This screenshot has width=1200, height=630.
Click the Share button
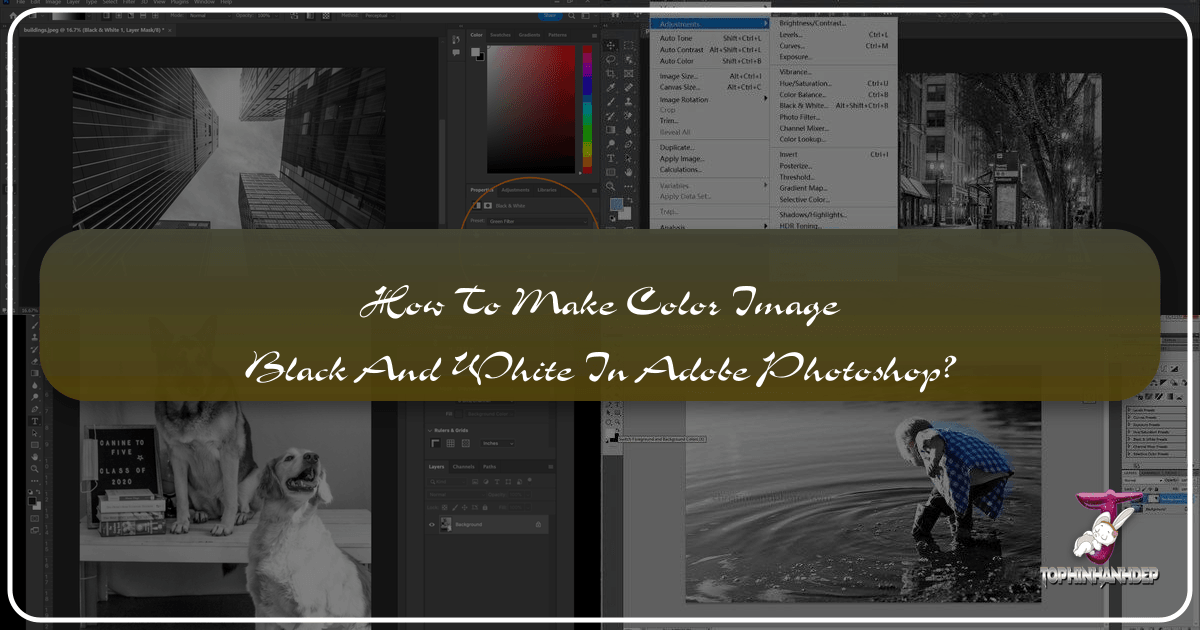[x=550, y=15]
